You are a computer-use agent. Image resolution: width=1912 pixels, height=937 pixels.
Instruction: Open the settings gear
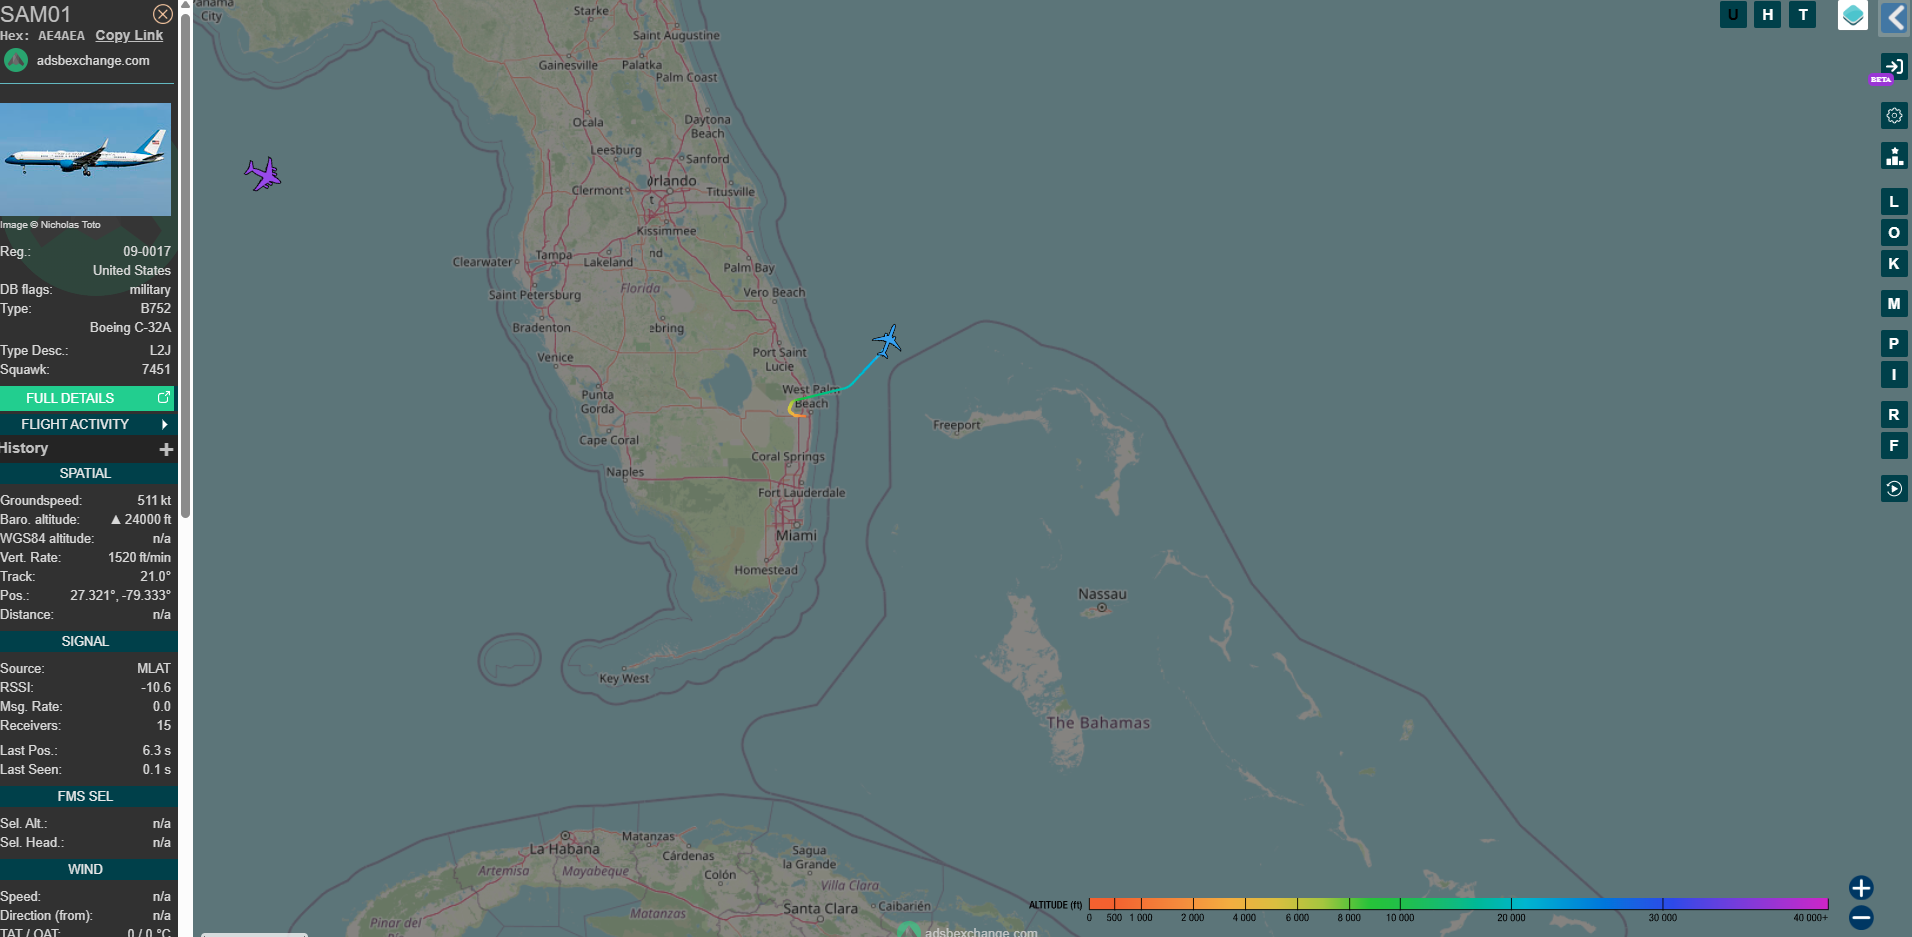[1894, 116]
